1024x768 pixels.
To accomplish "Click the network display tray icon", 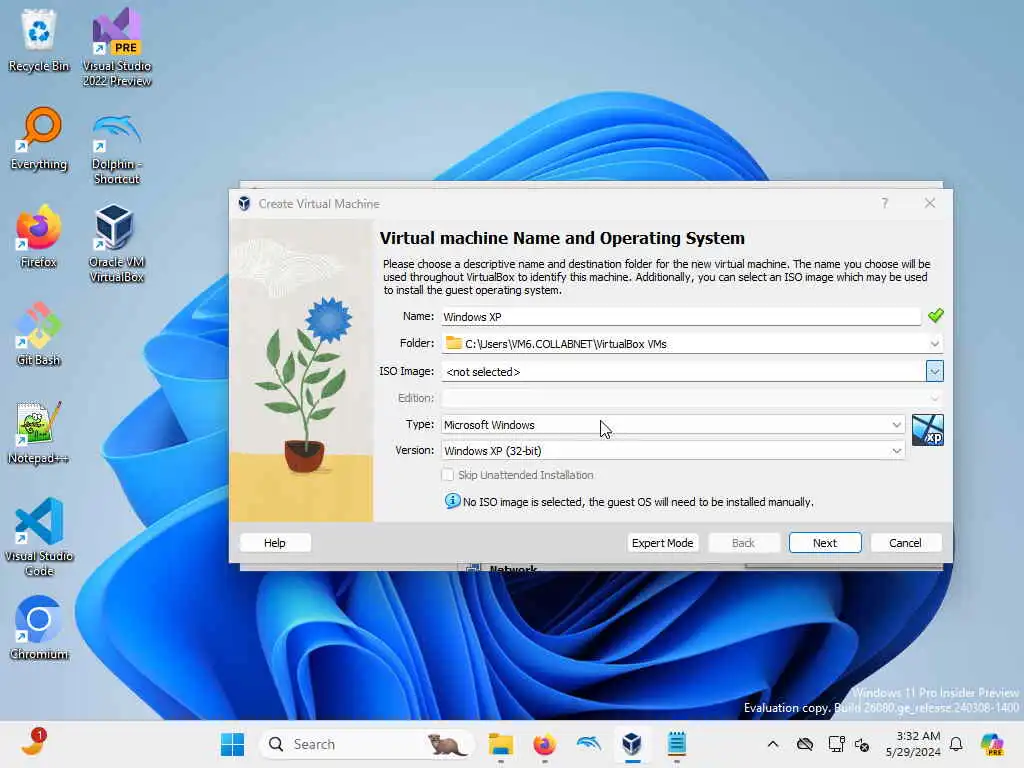I will (x=836, y=744).
